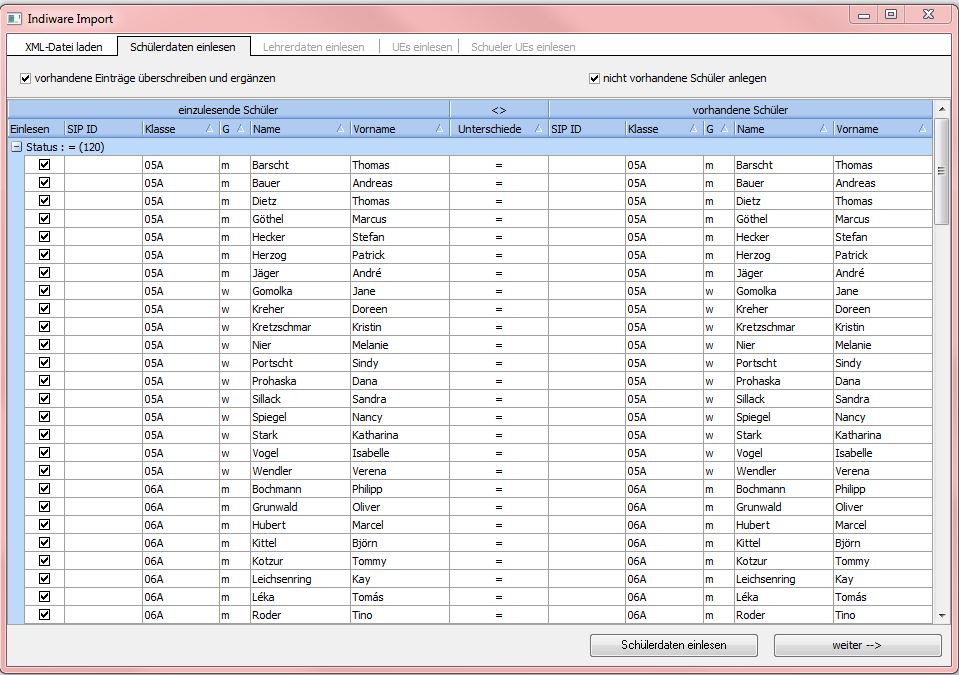Select right Vorname cell 'Isabelle'
This screenshot has width=959, height=675.
tap(883, 453)
